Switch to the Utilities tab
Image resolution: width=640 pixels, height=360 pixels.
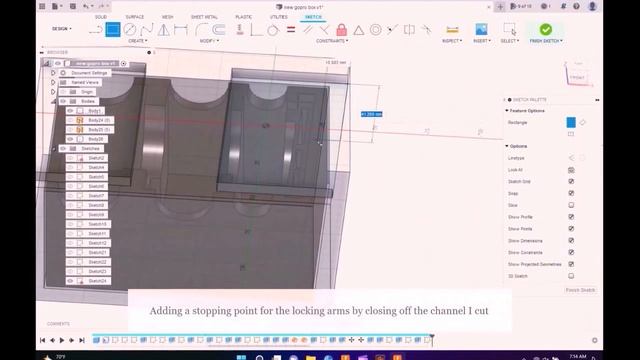278,17
